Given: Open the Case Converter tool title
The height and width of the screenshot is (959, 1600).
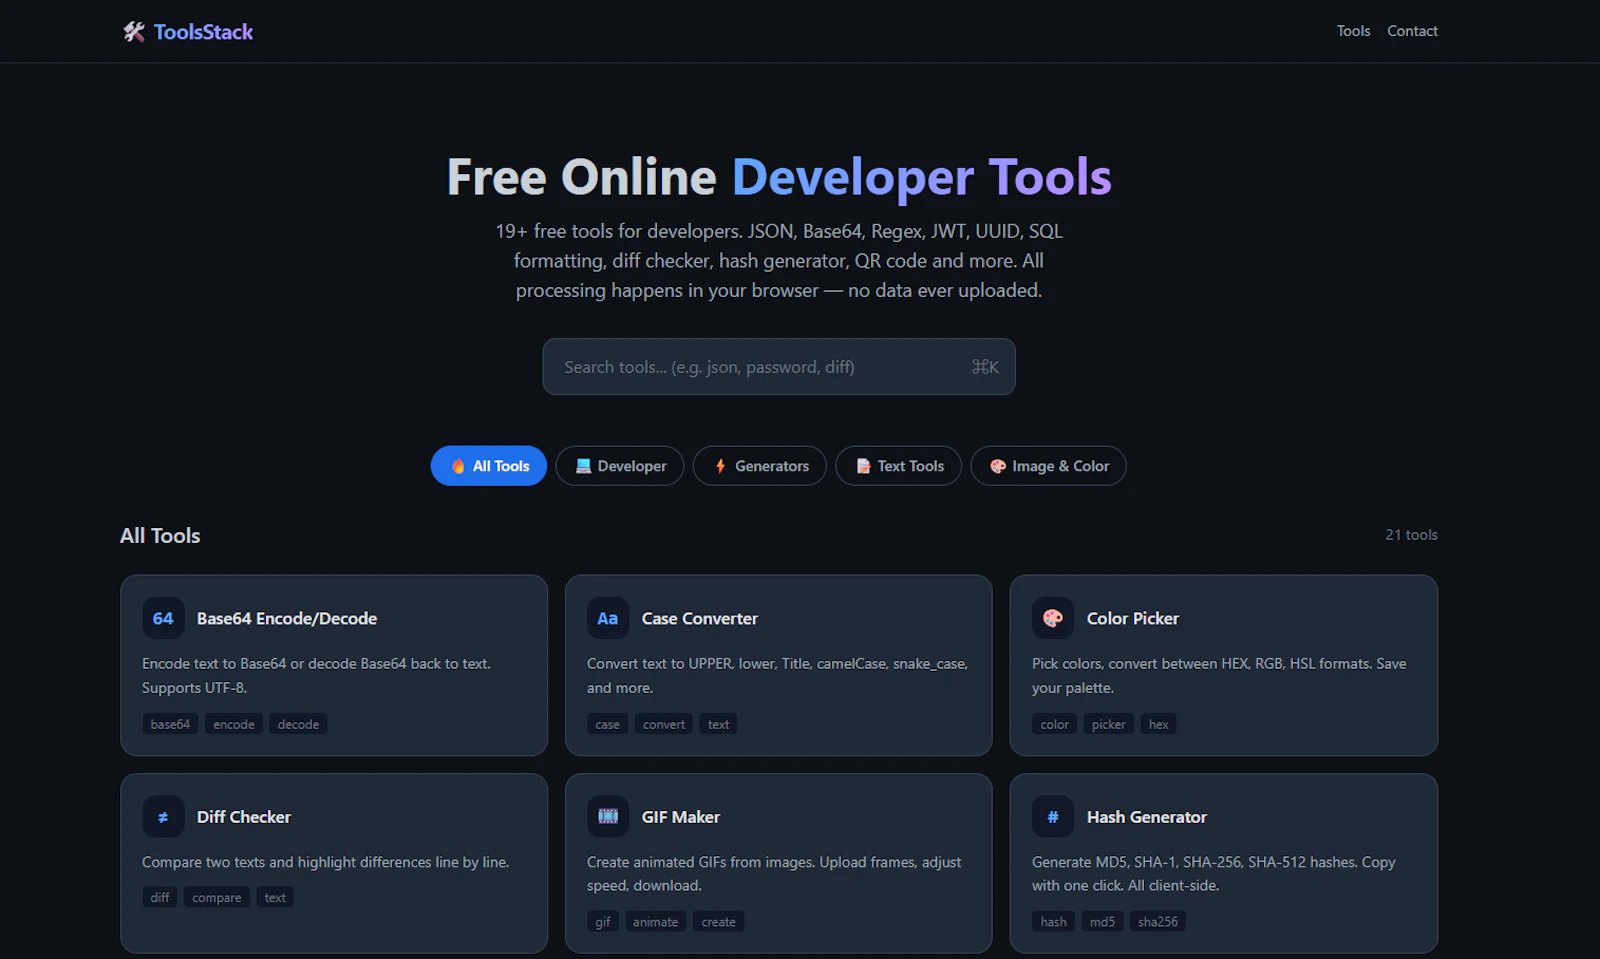Looking at the screenshot, I should tap(700, 618).
